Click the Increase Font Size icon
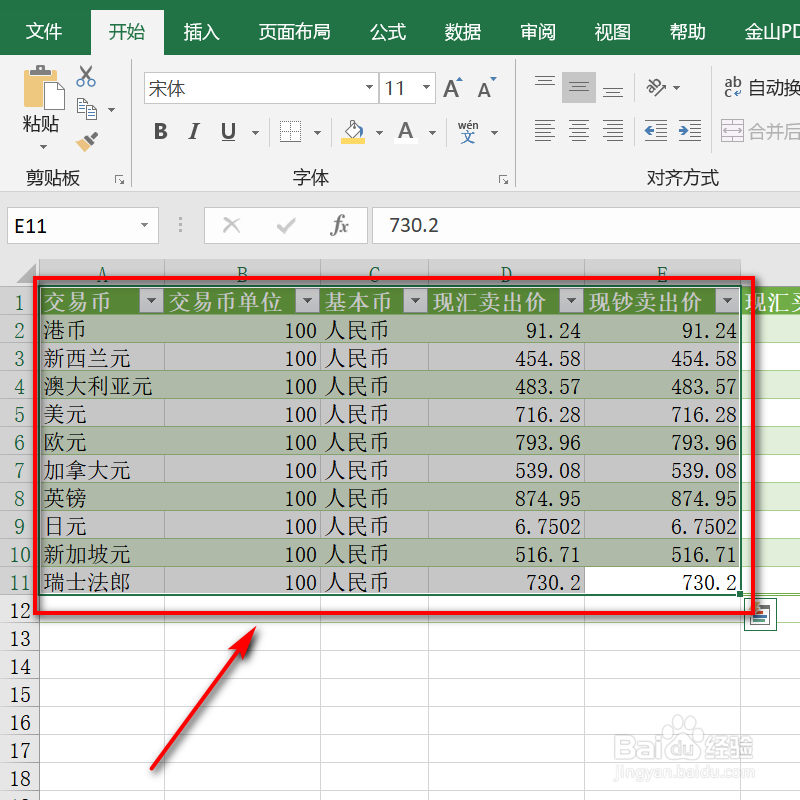This screenshot has height=800, width=800. pos(451,88)
